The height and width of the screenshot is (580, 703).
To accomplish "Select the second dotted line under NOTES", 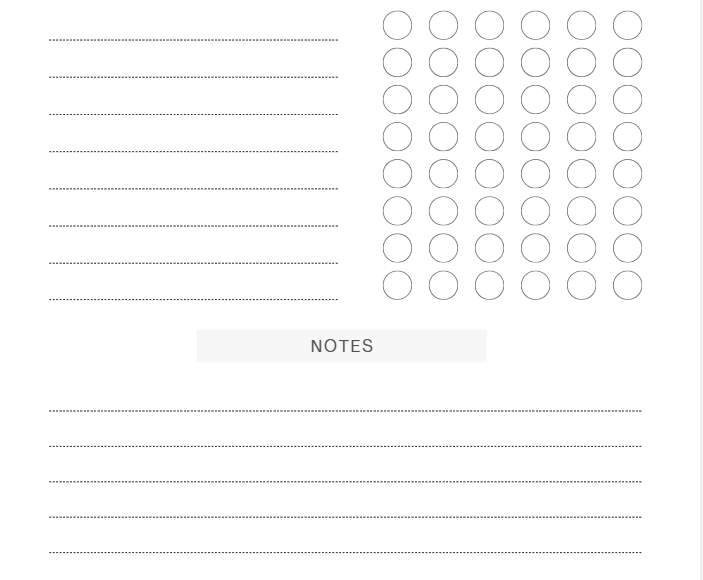I will [x=345, y=446].
